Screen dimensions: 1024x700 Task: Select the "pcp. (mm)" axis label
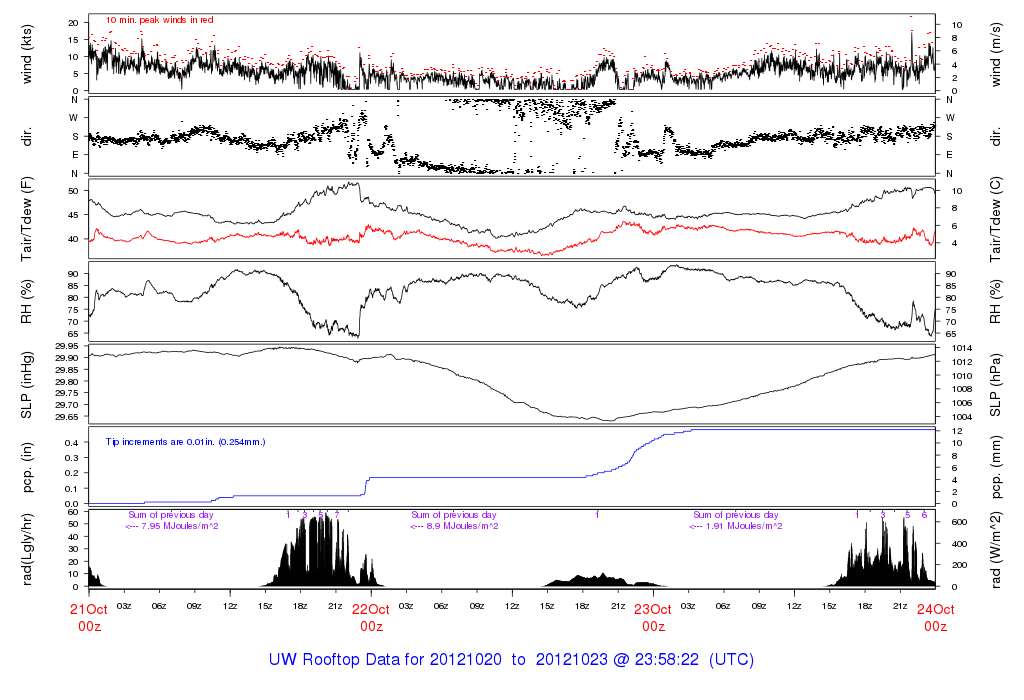997,467
